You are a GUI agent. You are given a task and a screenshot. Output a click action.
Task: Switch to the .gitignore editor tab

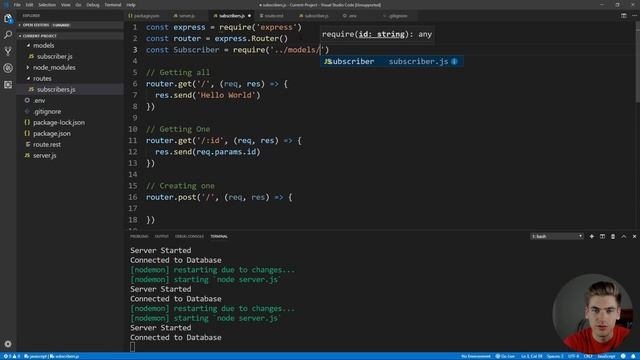coord(398,16)
